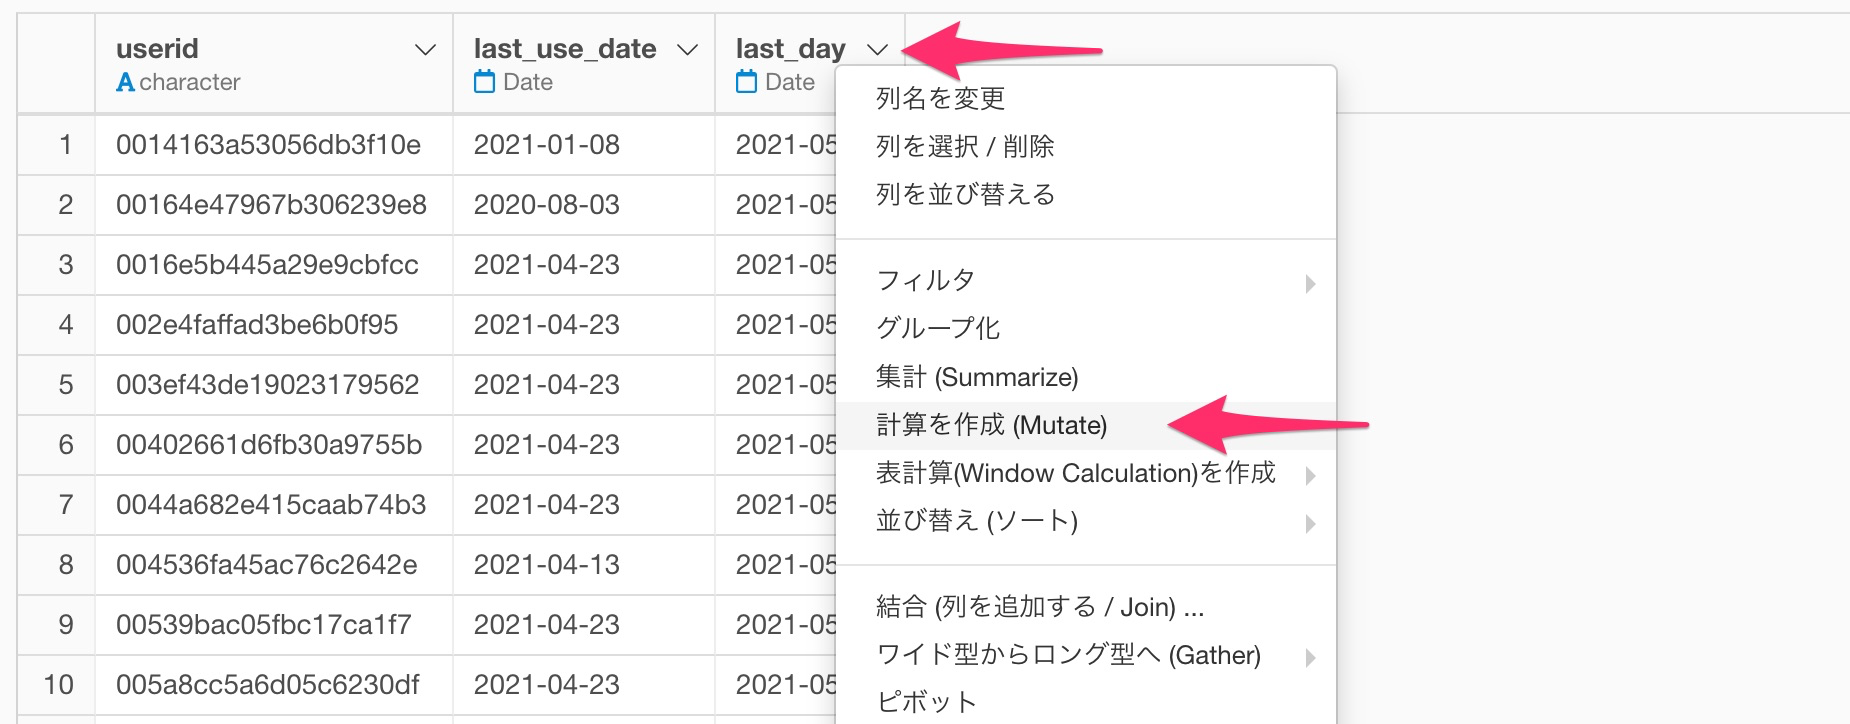Expand the Gather submenu arrow

(1310, 658)
